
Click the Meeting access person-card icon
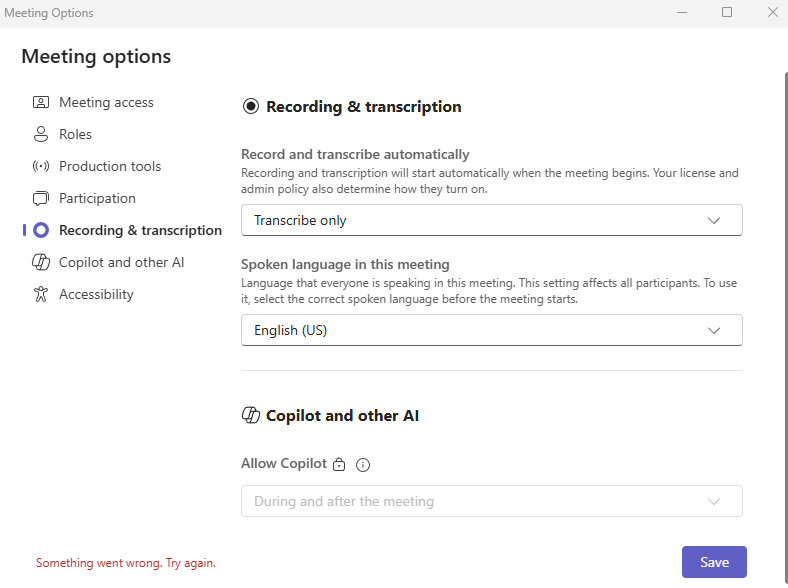[x=41, y=103]
